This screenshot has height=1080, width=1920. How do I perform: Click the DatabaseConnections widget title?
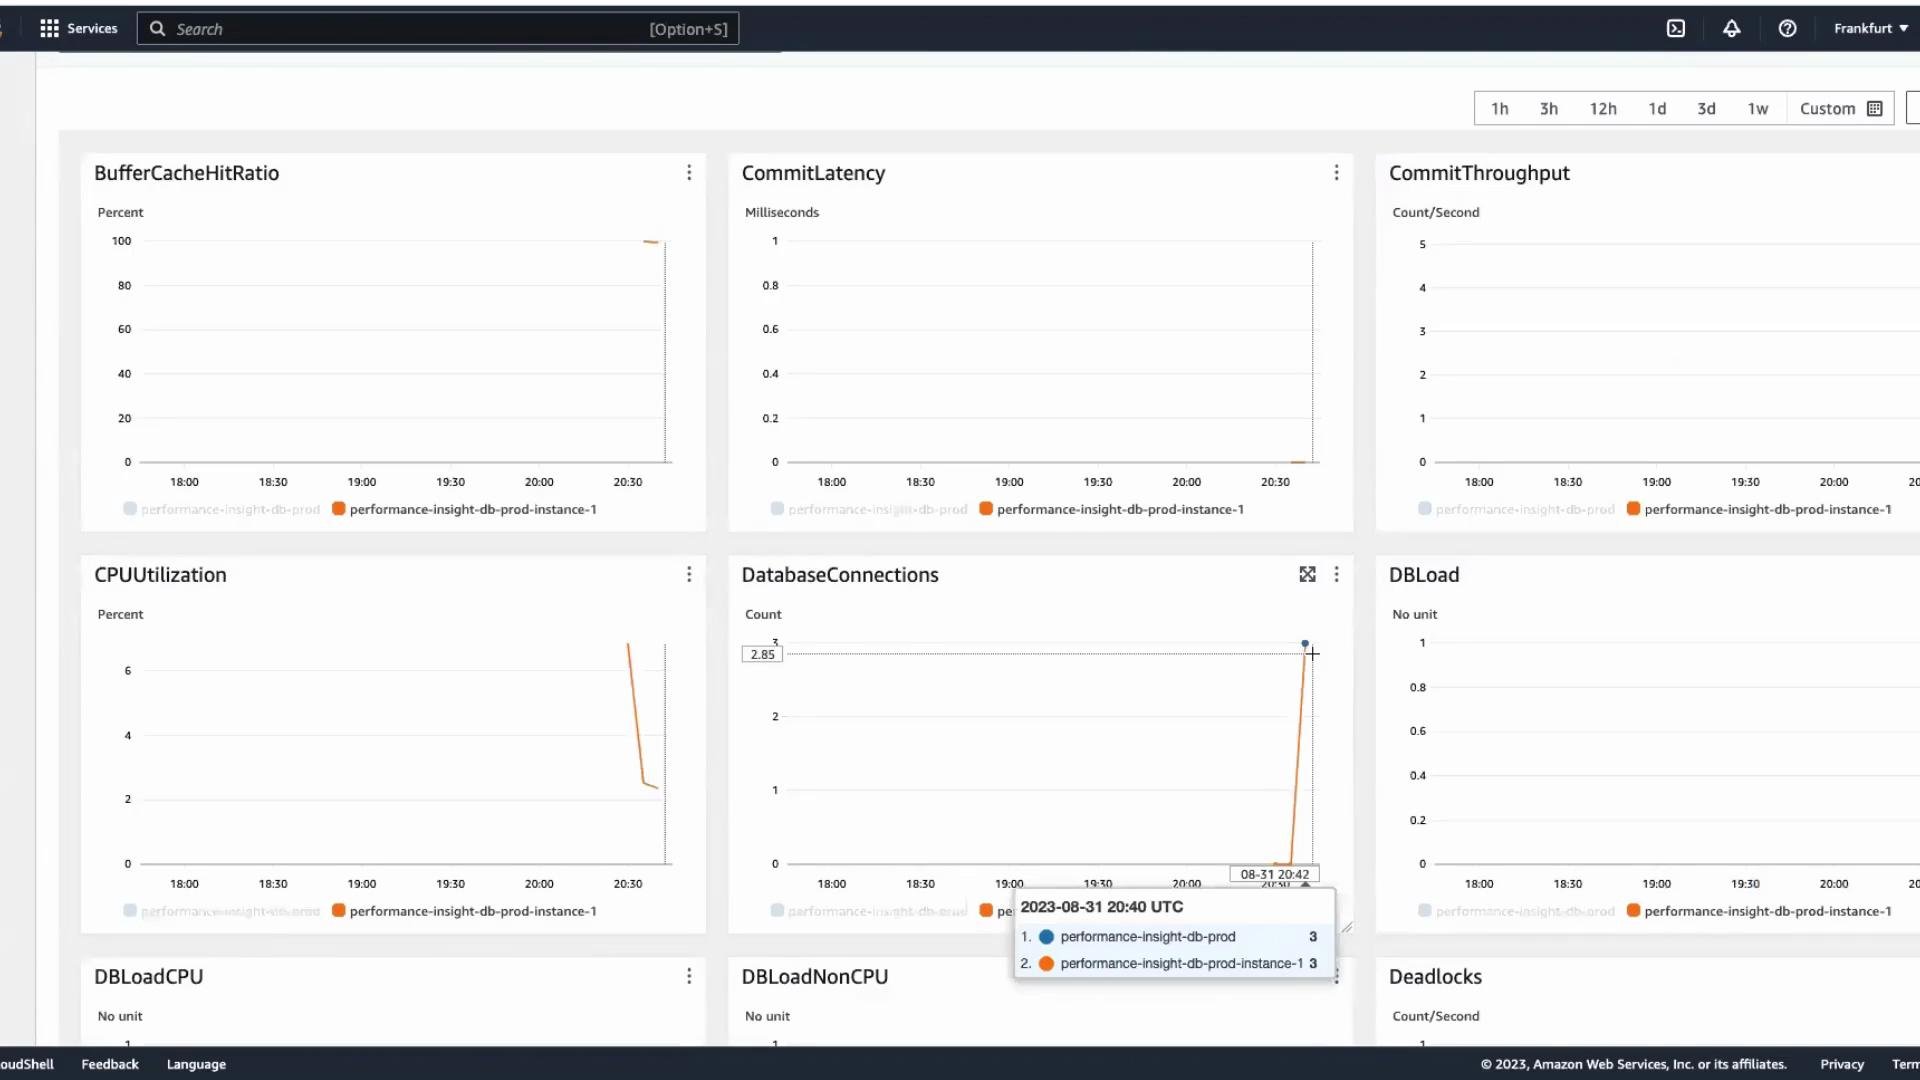(840, 575)
